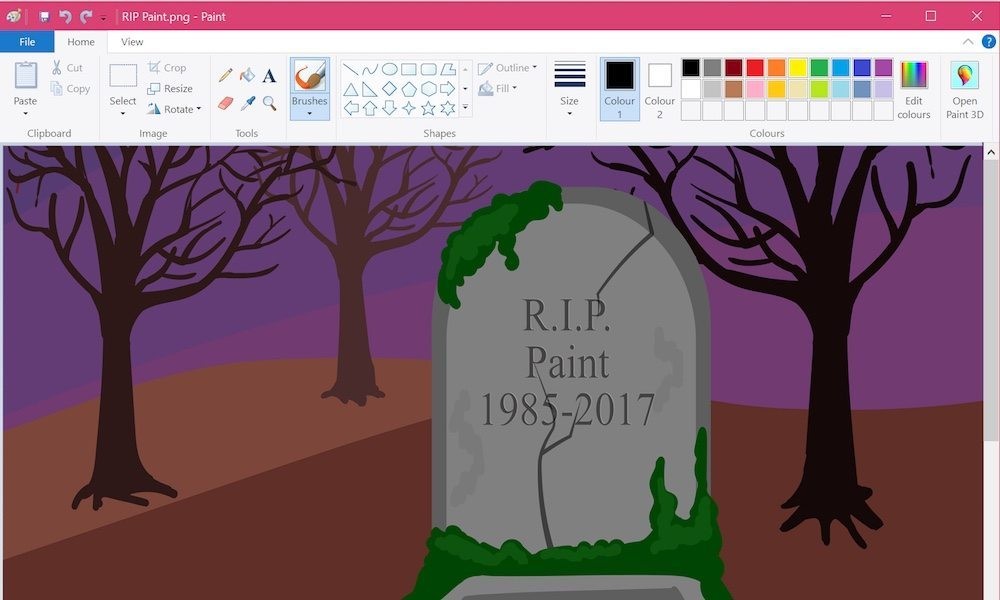The height and width of the screenshot is (600, 1000).
Task: Pick the red colour swatch
Action: click(x=755, y=68)
